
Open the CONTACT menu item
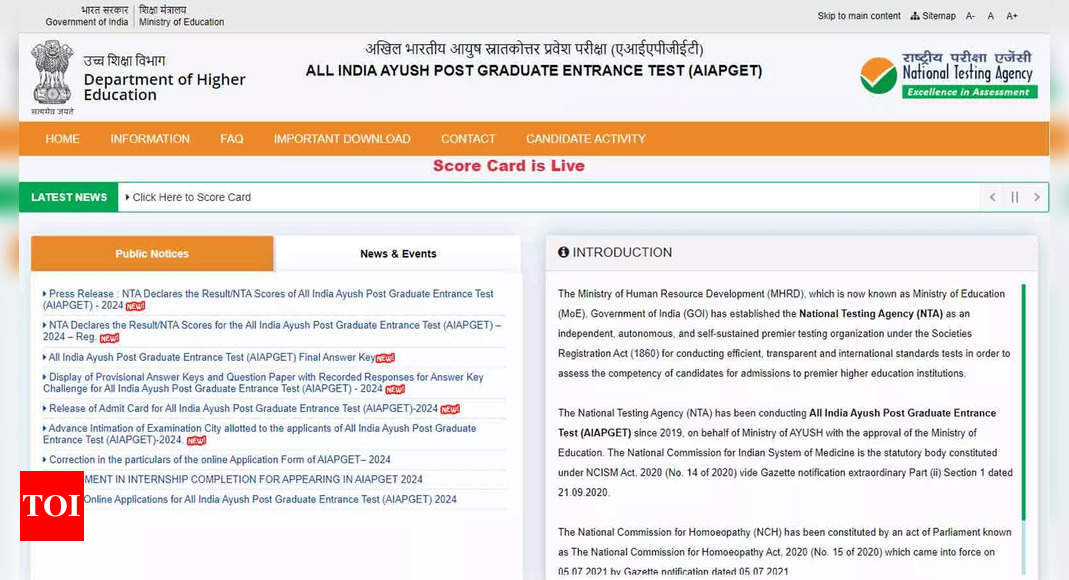click(x=468, y=138)
